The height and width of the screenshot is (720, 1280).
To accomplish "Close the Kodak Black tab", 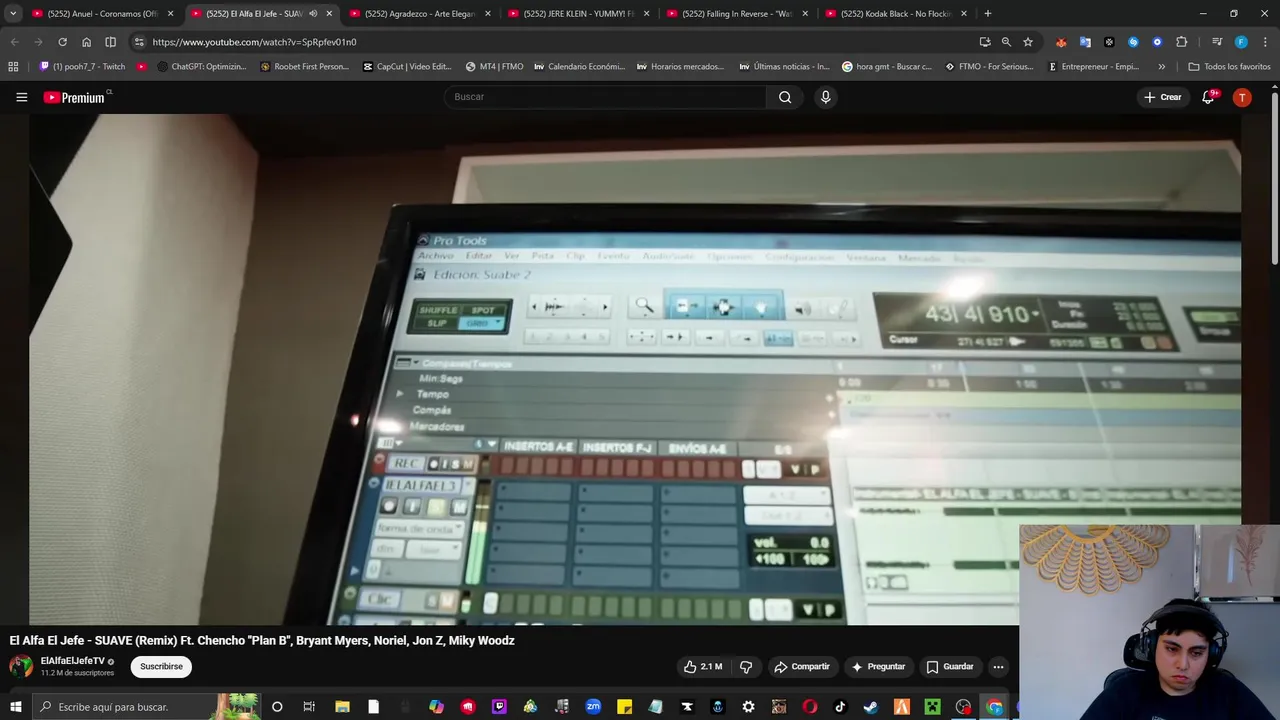I will [x=964, y=14].
